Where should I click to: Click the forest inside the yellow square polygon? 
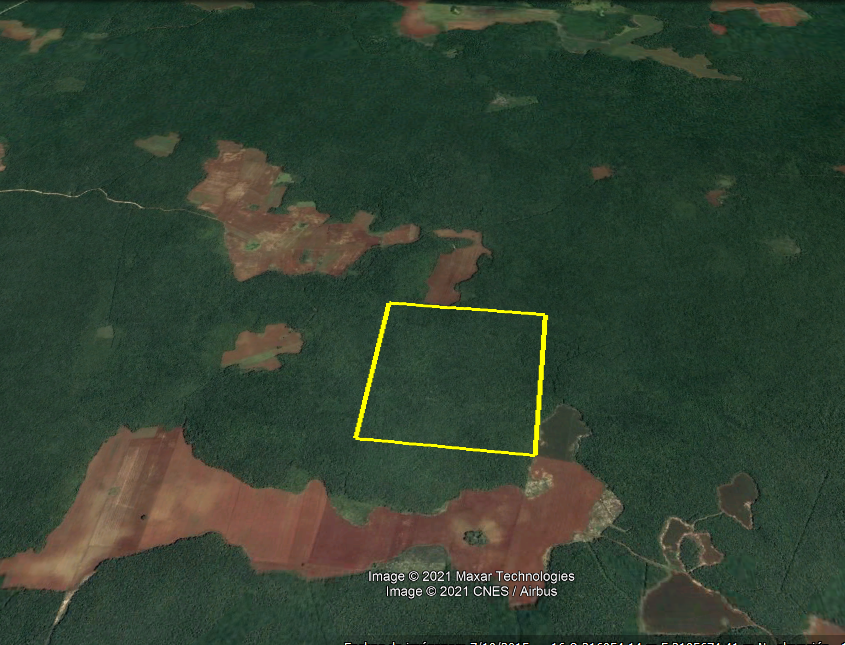coord(453,380)
